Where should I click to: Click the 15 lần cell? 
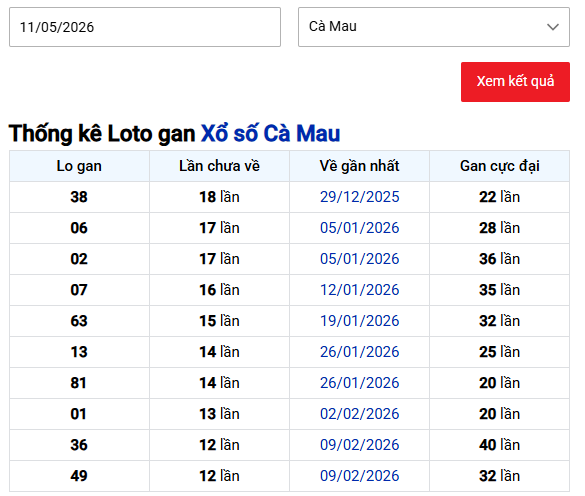pyautogui.click(x=219, y=321)
